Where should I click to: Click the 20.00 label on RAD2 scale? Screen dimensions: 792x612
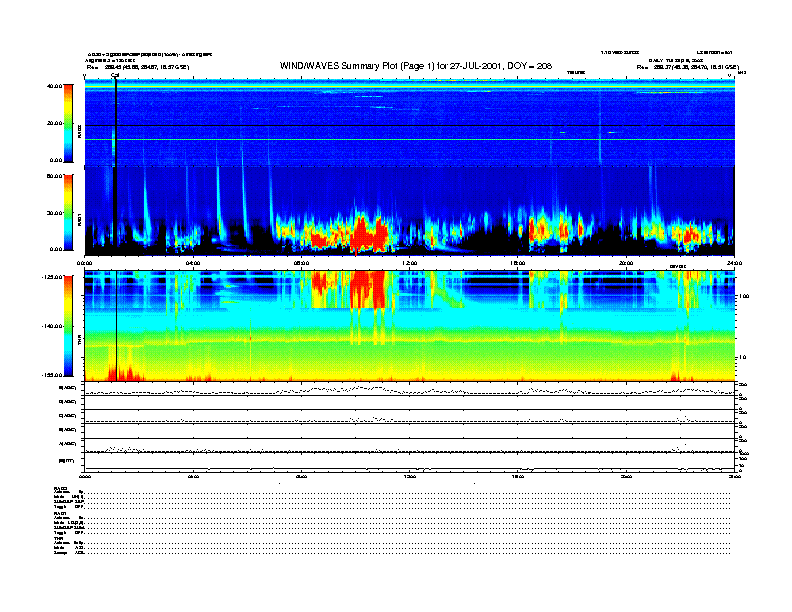54,123
